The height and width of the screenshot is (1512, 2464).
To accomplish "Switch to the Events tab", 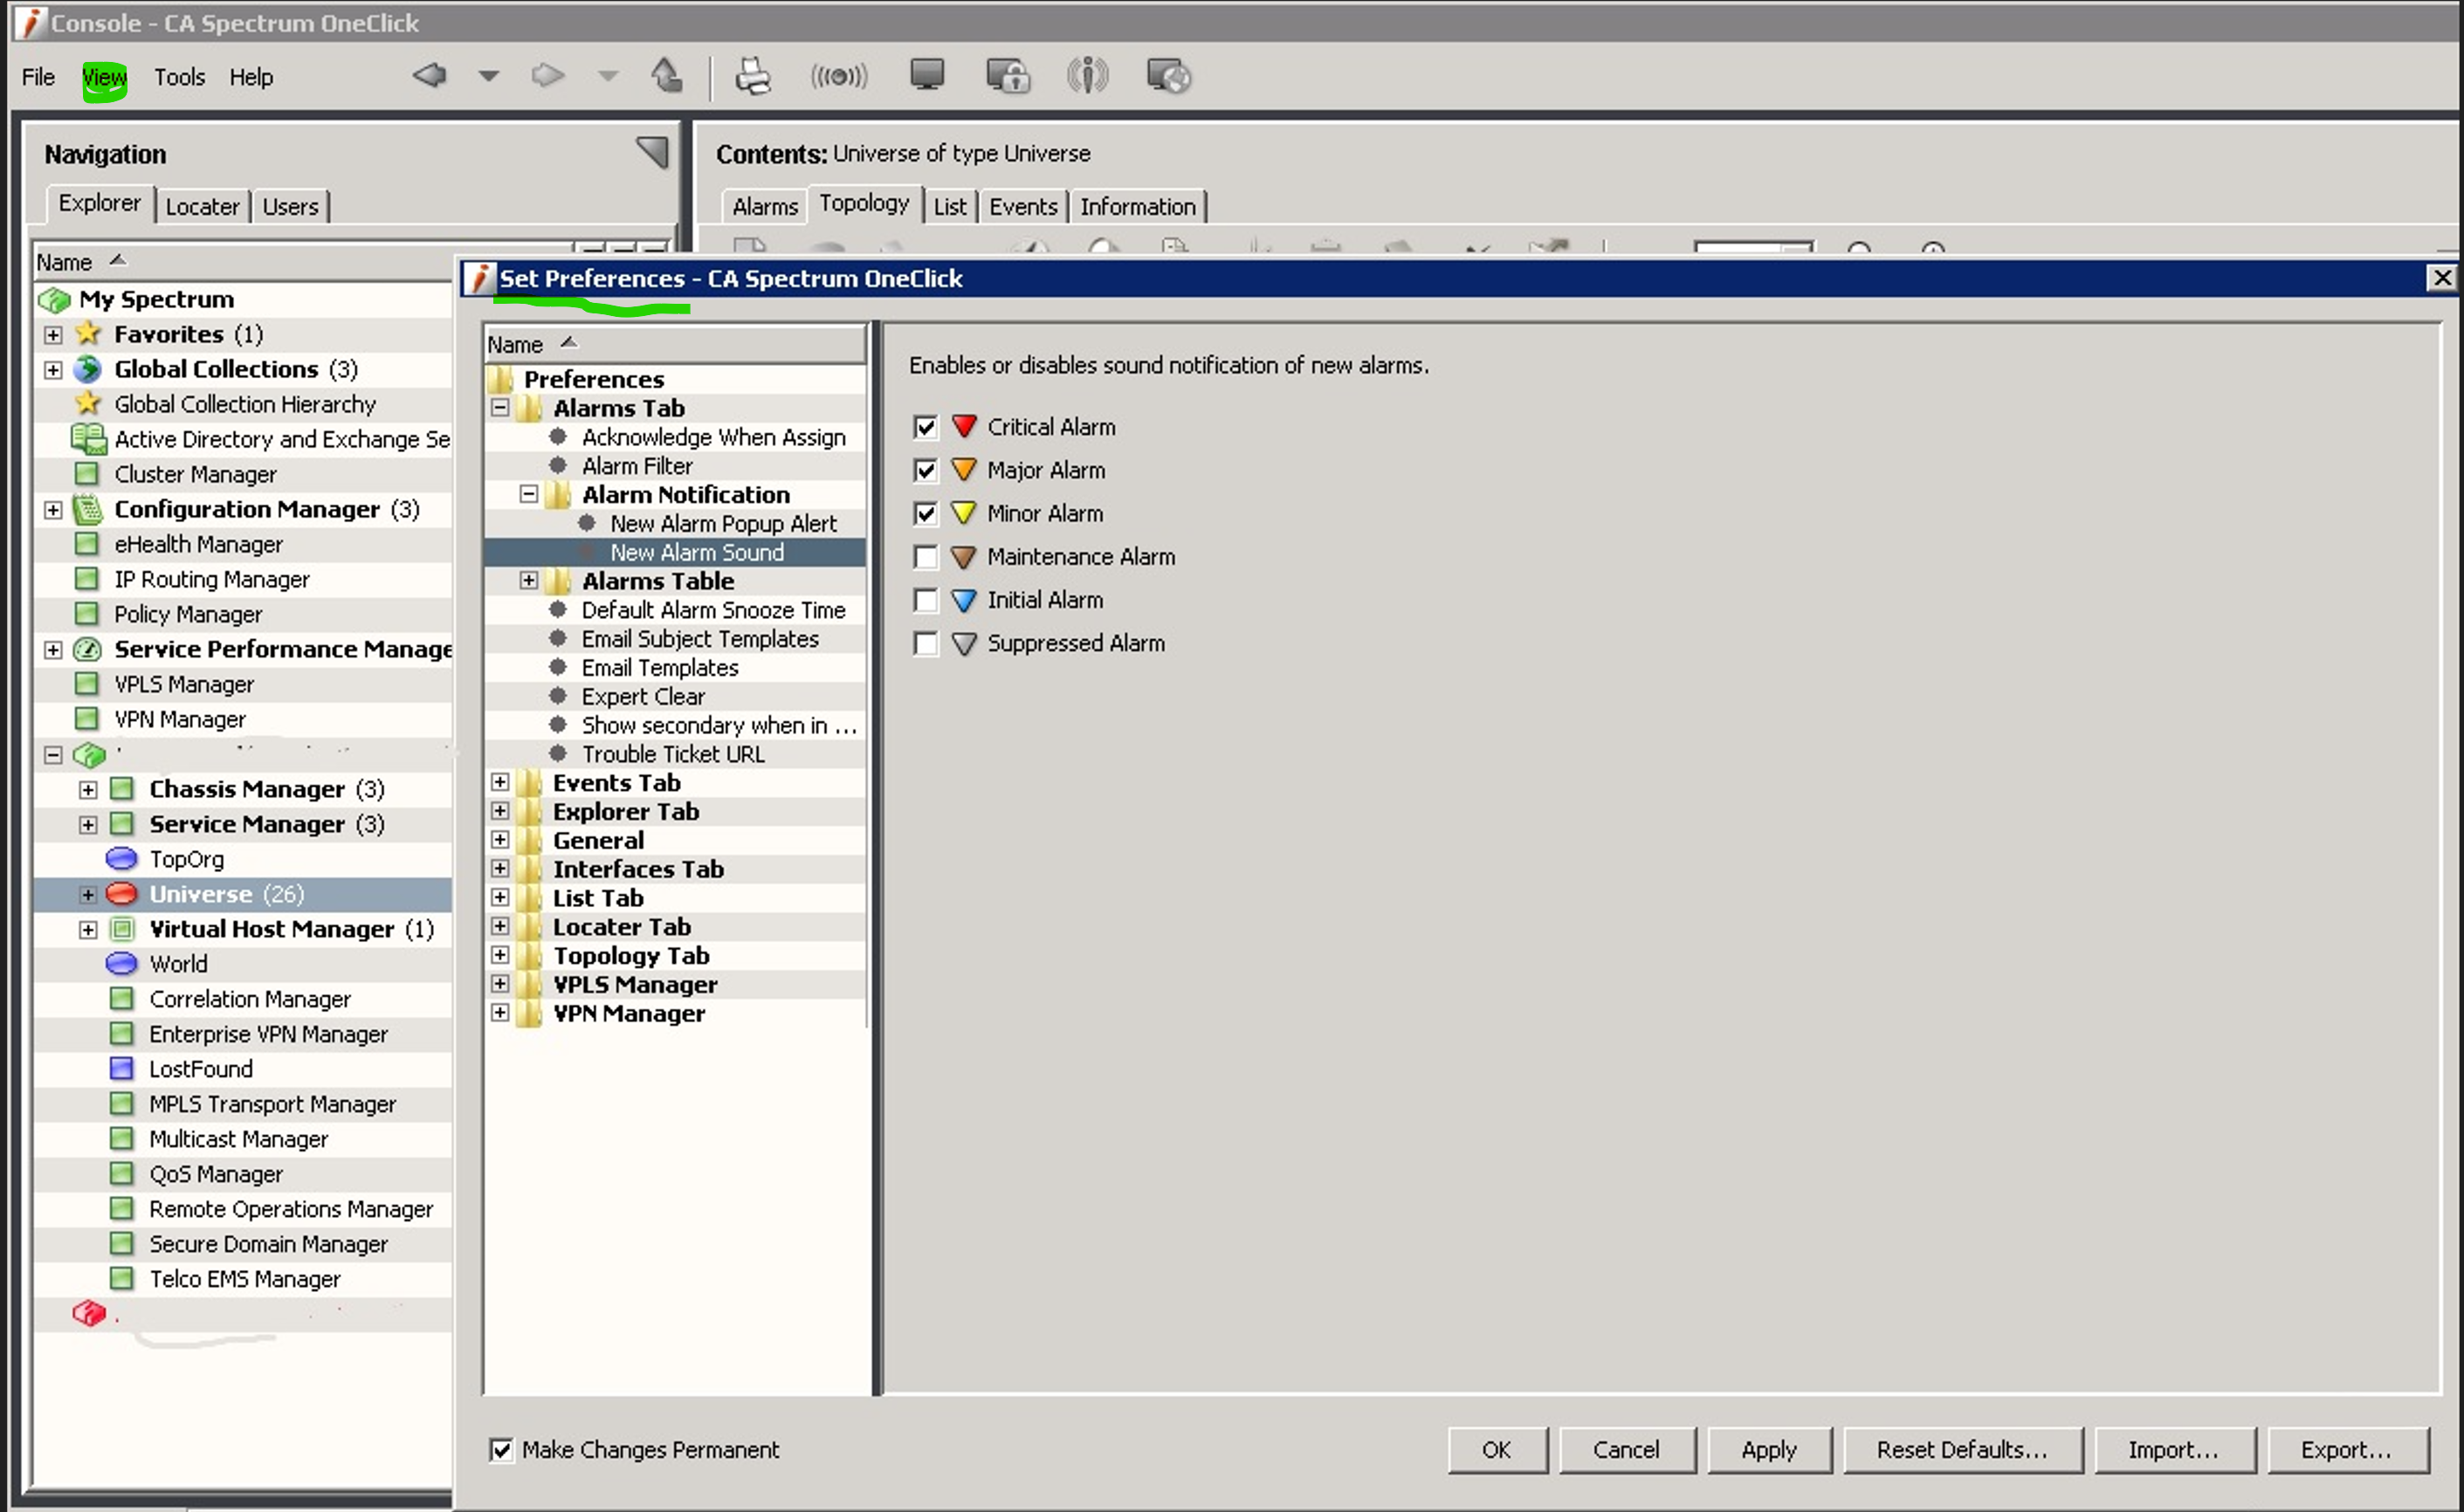I will 1022,207.
